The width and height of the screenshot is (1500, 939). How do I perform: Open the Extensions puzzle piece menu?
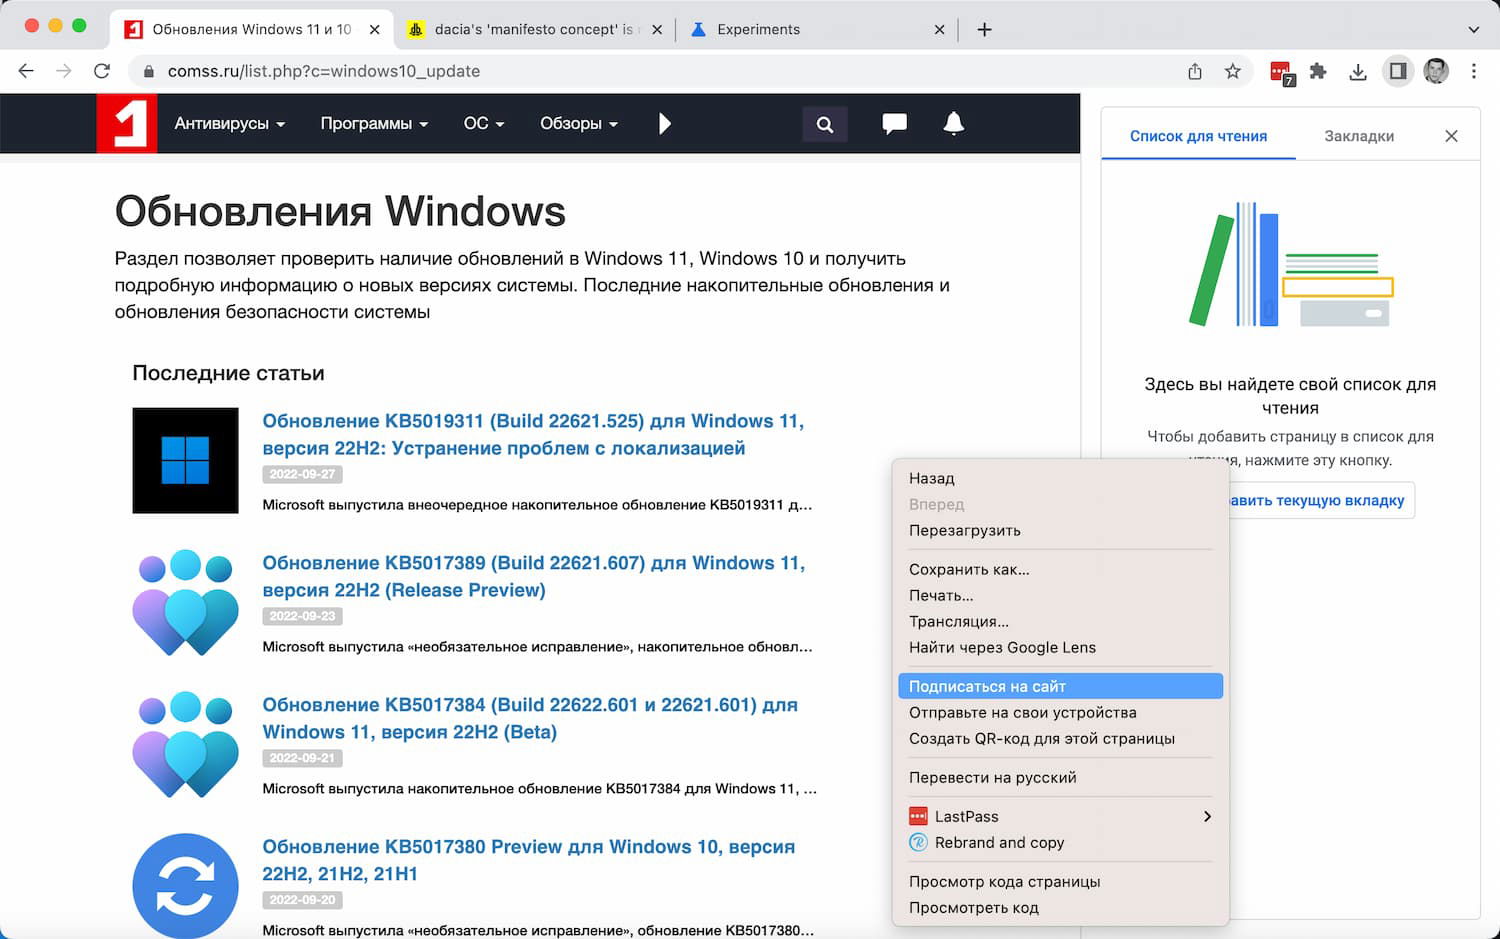coord(1319,71)
